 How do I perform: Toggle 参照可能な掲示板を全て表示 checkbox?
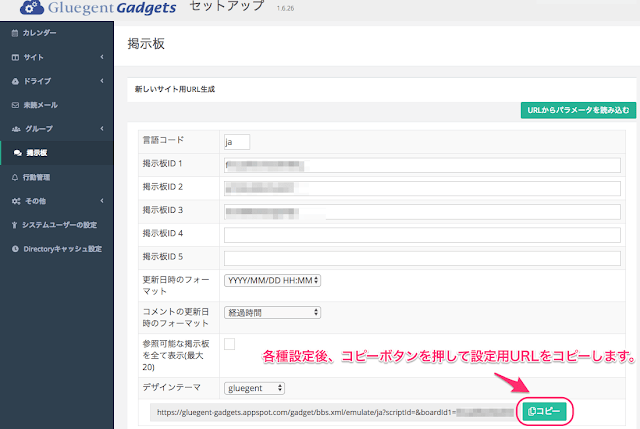tap(229, 344)
